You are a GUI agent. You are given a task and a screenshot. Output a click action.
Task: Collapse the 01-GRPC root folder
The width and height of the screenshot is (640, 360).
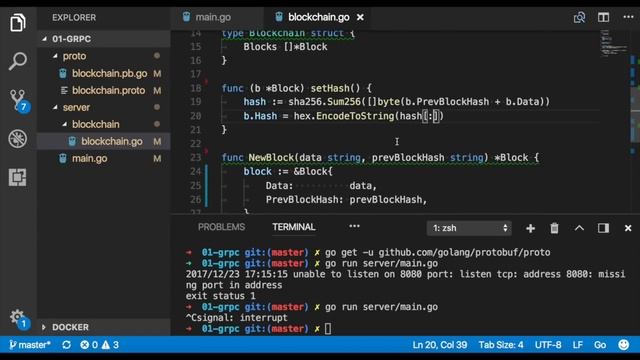(x=44, y=39)
